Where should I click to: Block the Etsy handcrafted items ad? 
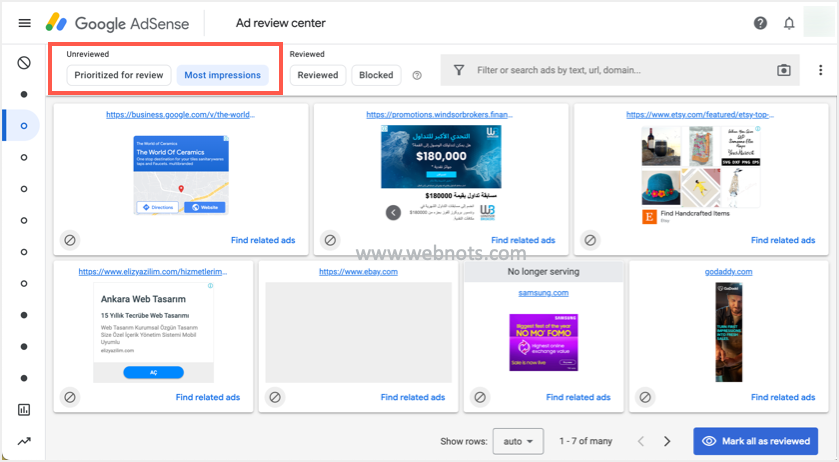coord(590,240)
